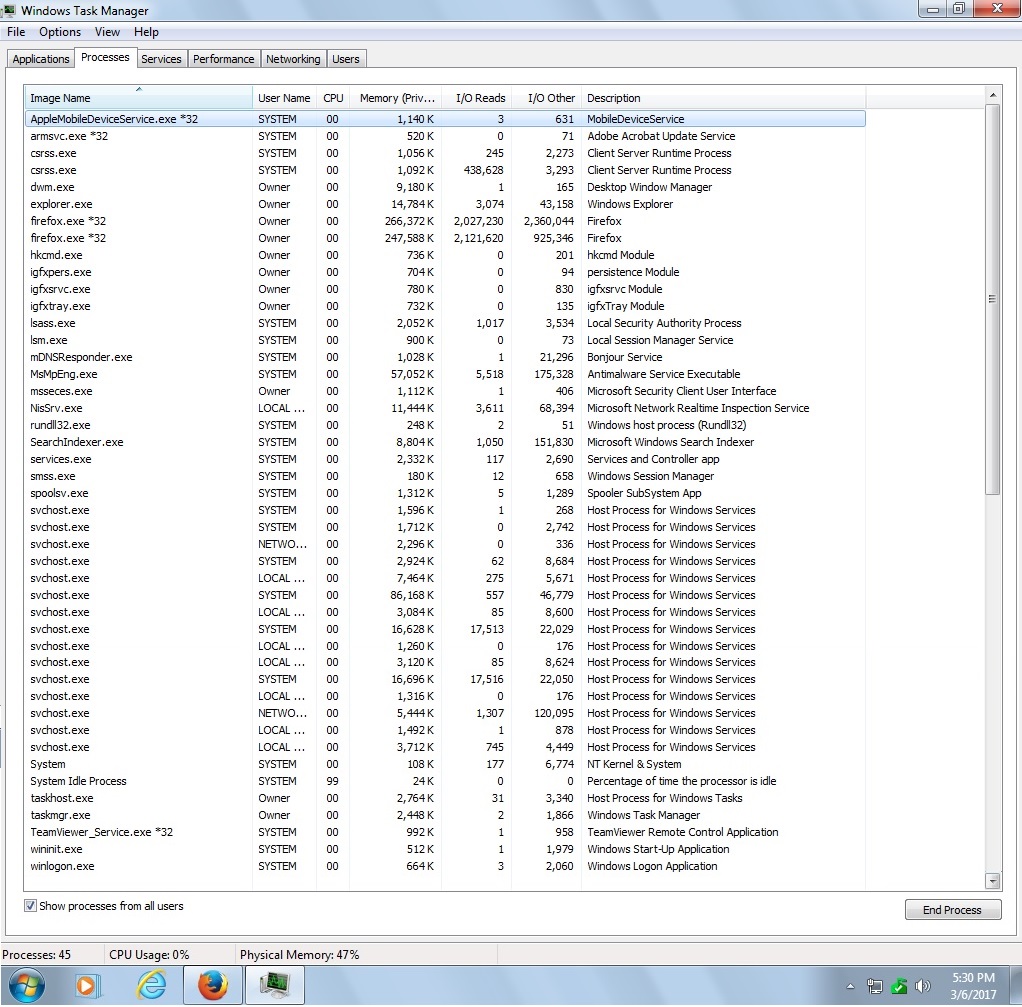Screen dimensions: 1022x1007
Task: Select the dwm.exe process
Action: click(445, 187)
